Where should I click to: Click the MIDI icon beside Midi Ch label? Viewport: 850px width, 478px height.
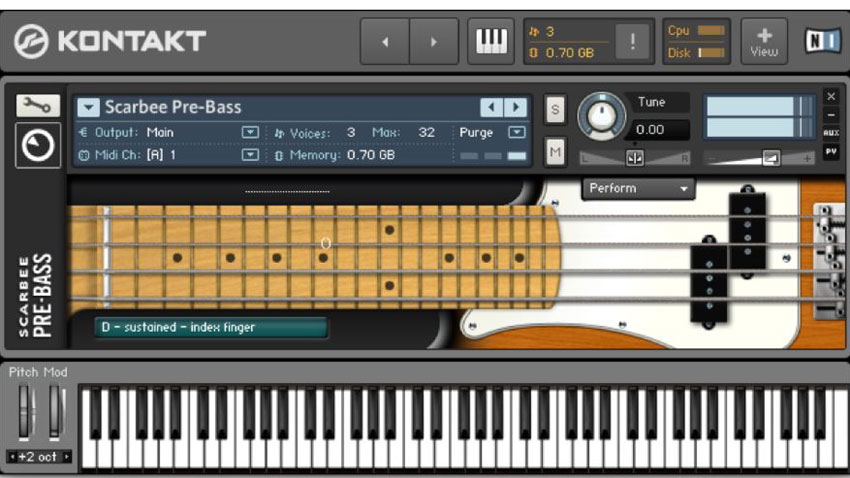pos(83,155)
